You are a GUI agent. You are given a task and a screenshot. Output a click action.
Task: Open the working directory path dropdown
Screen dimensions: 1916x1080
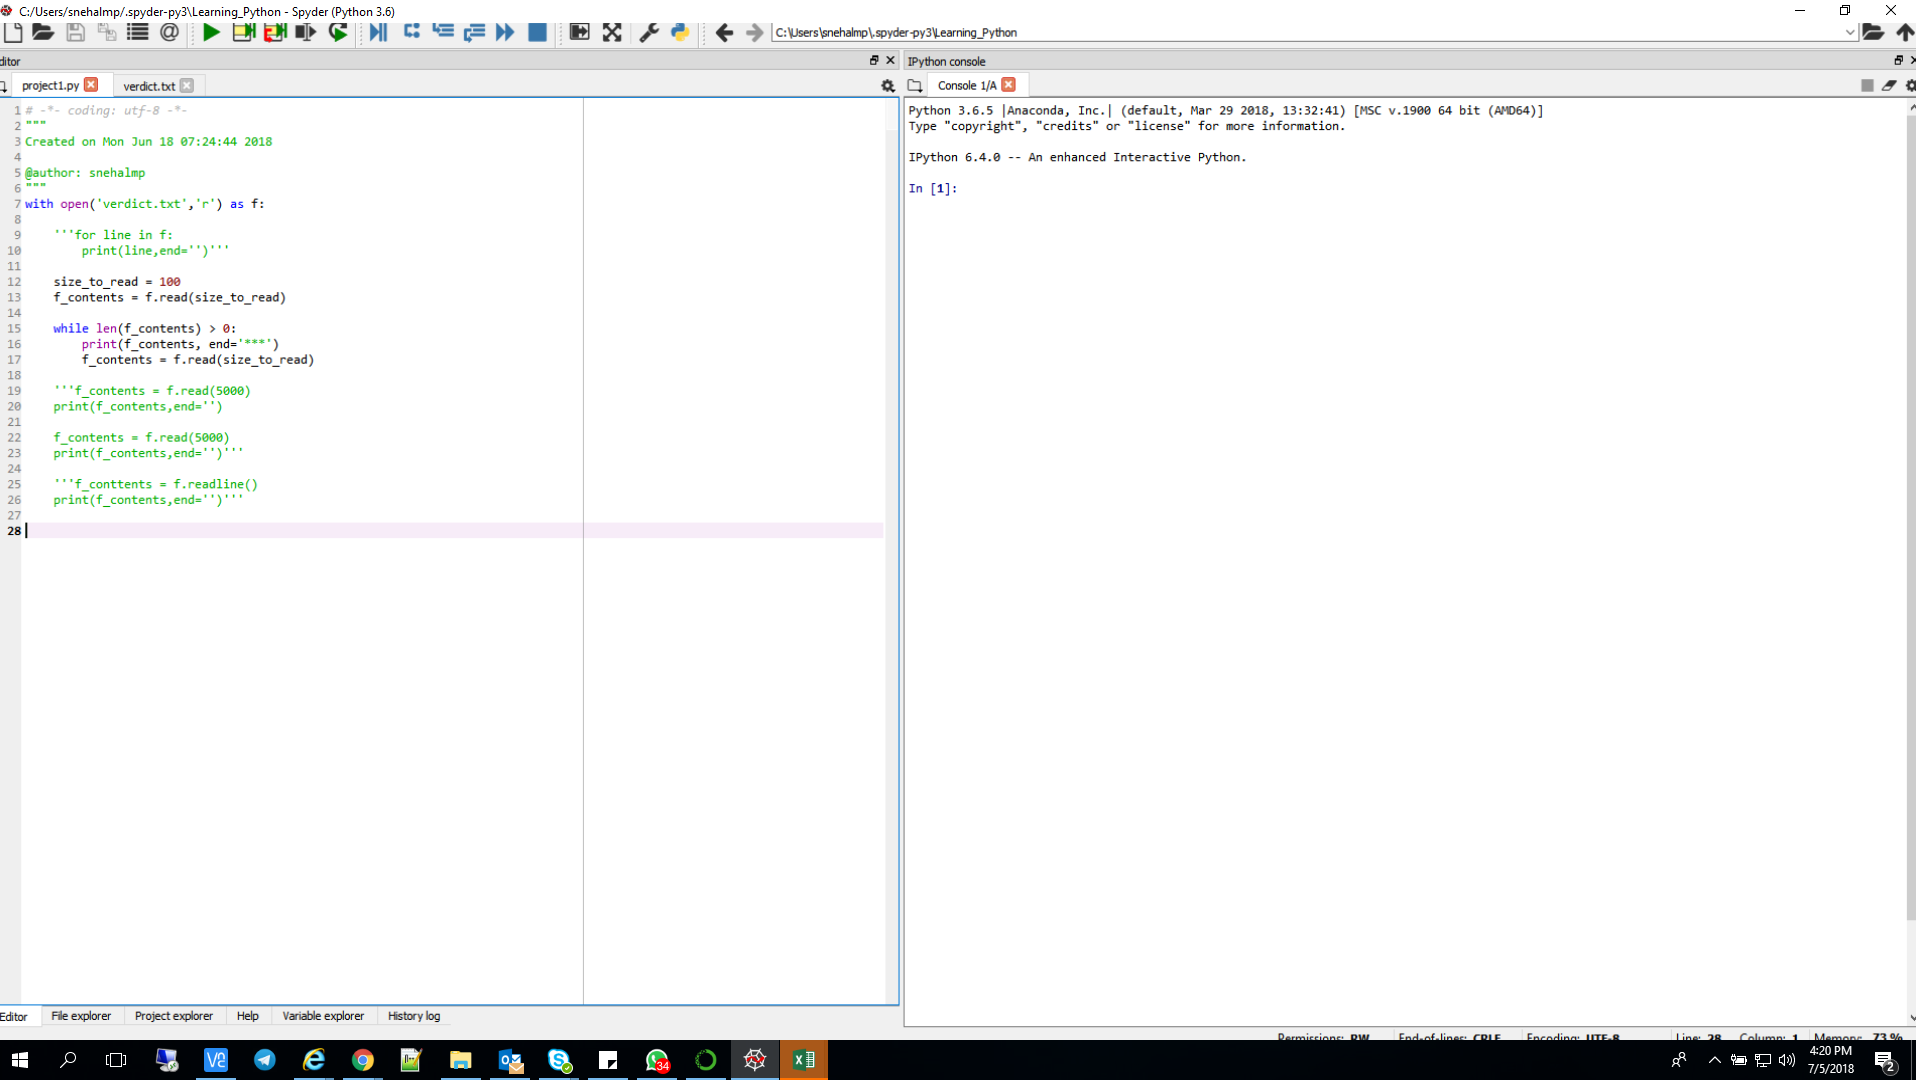pyautogui.click(x=1852, y=32)
